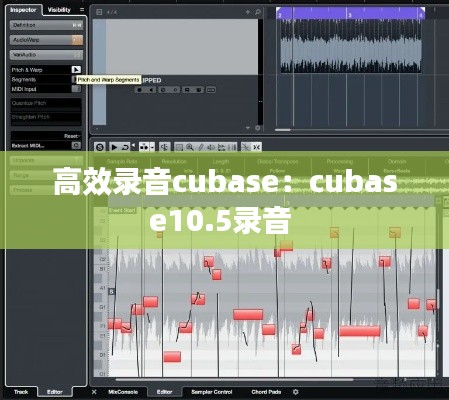The width and height of the screenshot is (449, 400).
Task: Collapse the VariAudio inspector section
Action: [46, 55]
